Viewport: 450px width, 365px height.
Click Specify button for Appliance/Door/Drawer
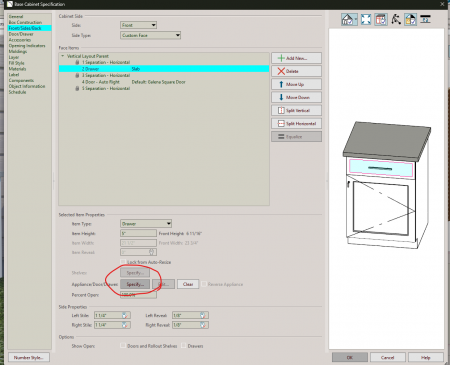coord(135,284)
